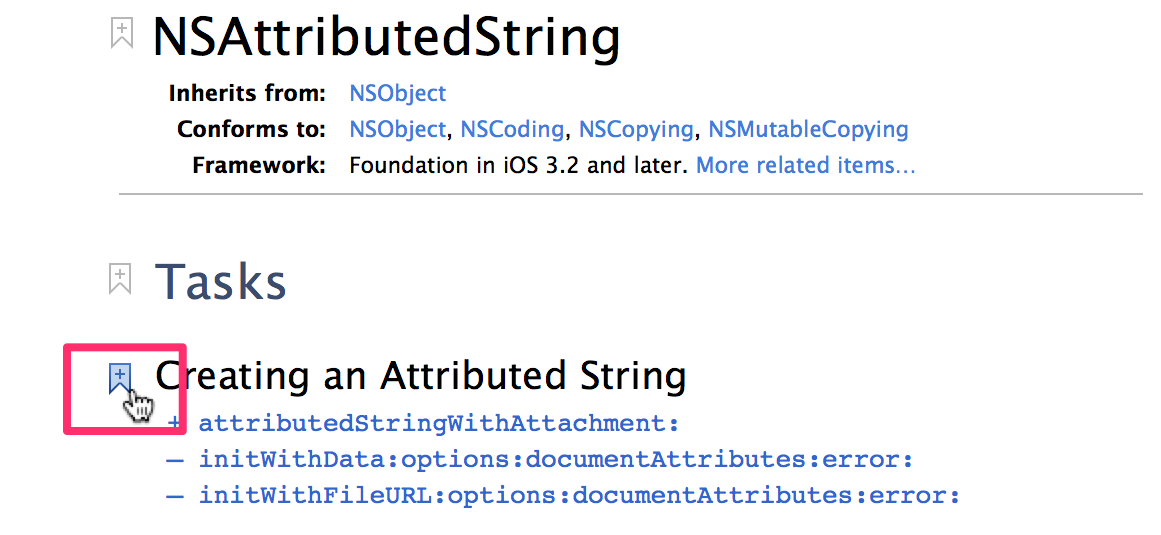1161x535 pixels.
Task: Toggle bookmark for Creating an Attributed String
Action: (120, 378)
